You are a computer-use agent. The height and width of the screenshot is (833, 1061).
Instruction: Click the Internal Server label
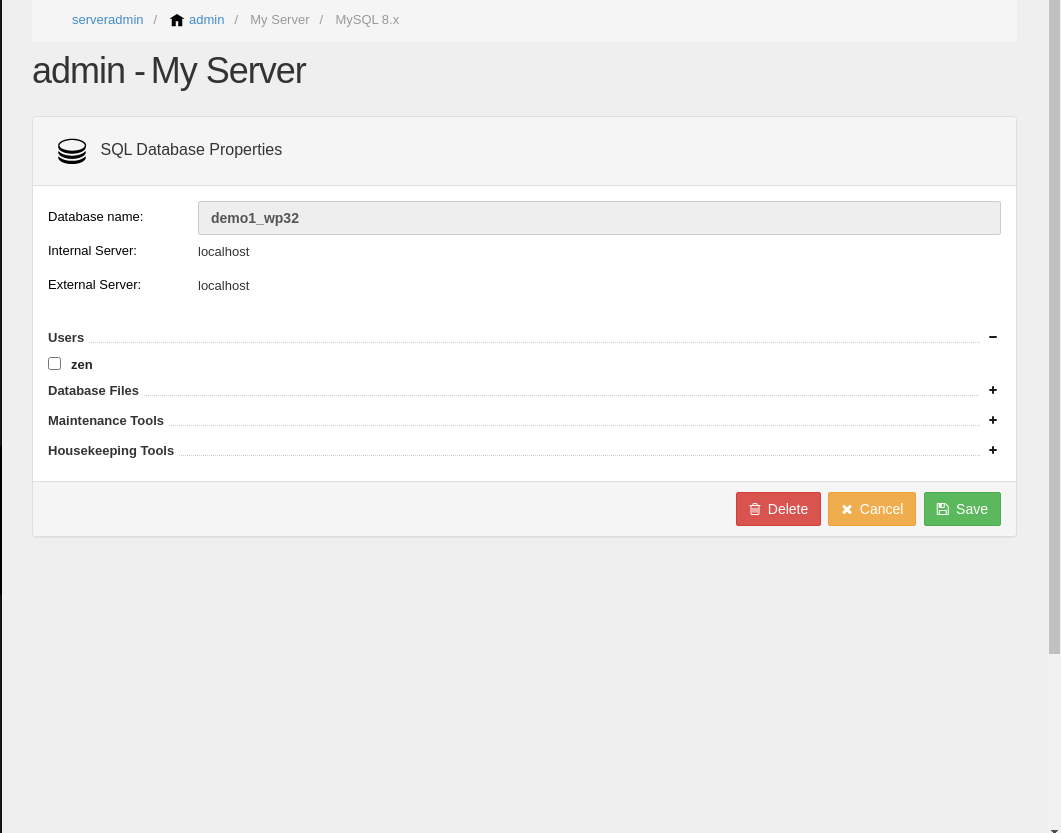pos(92,250)
